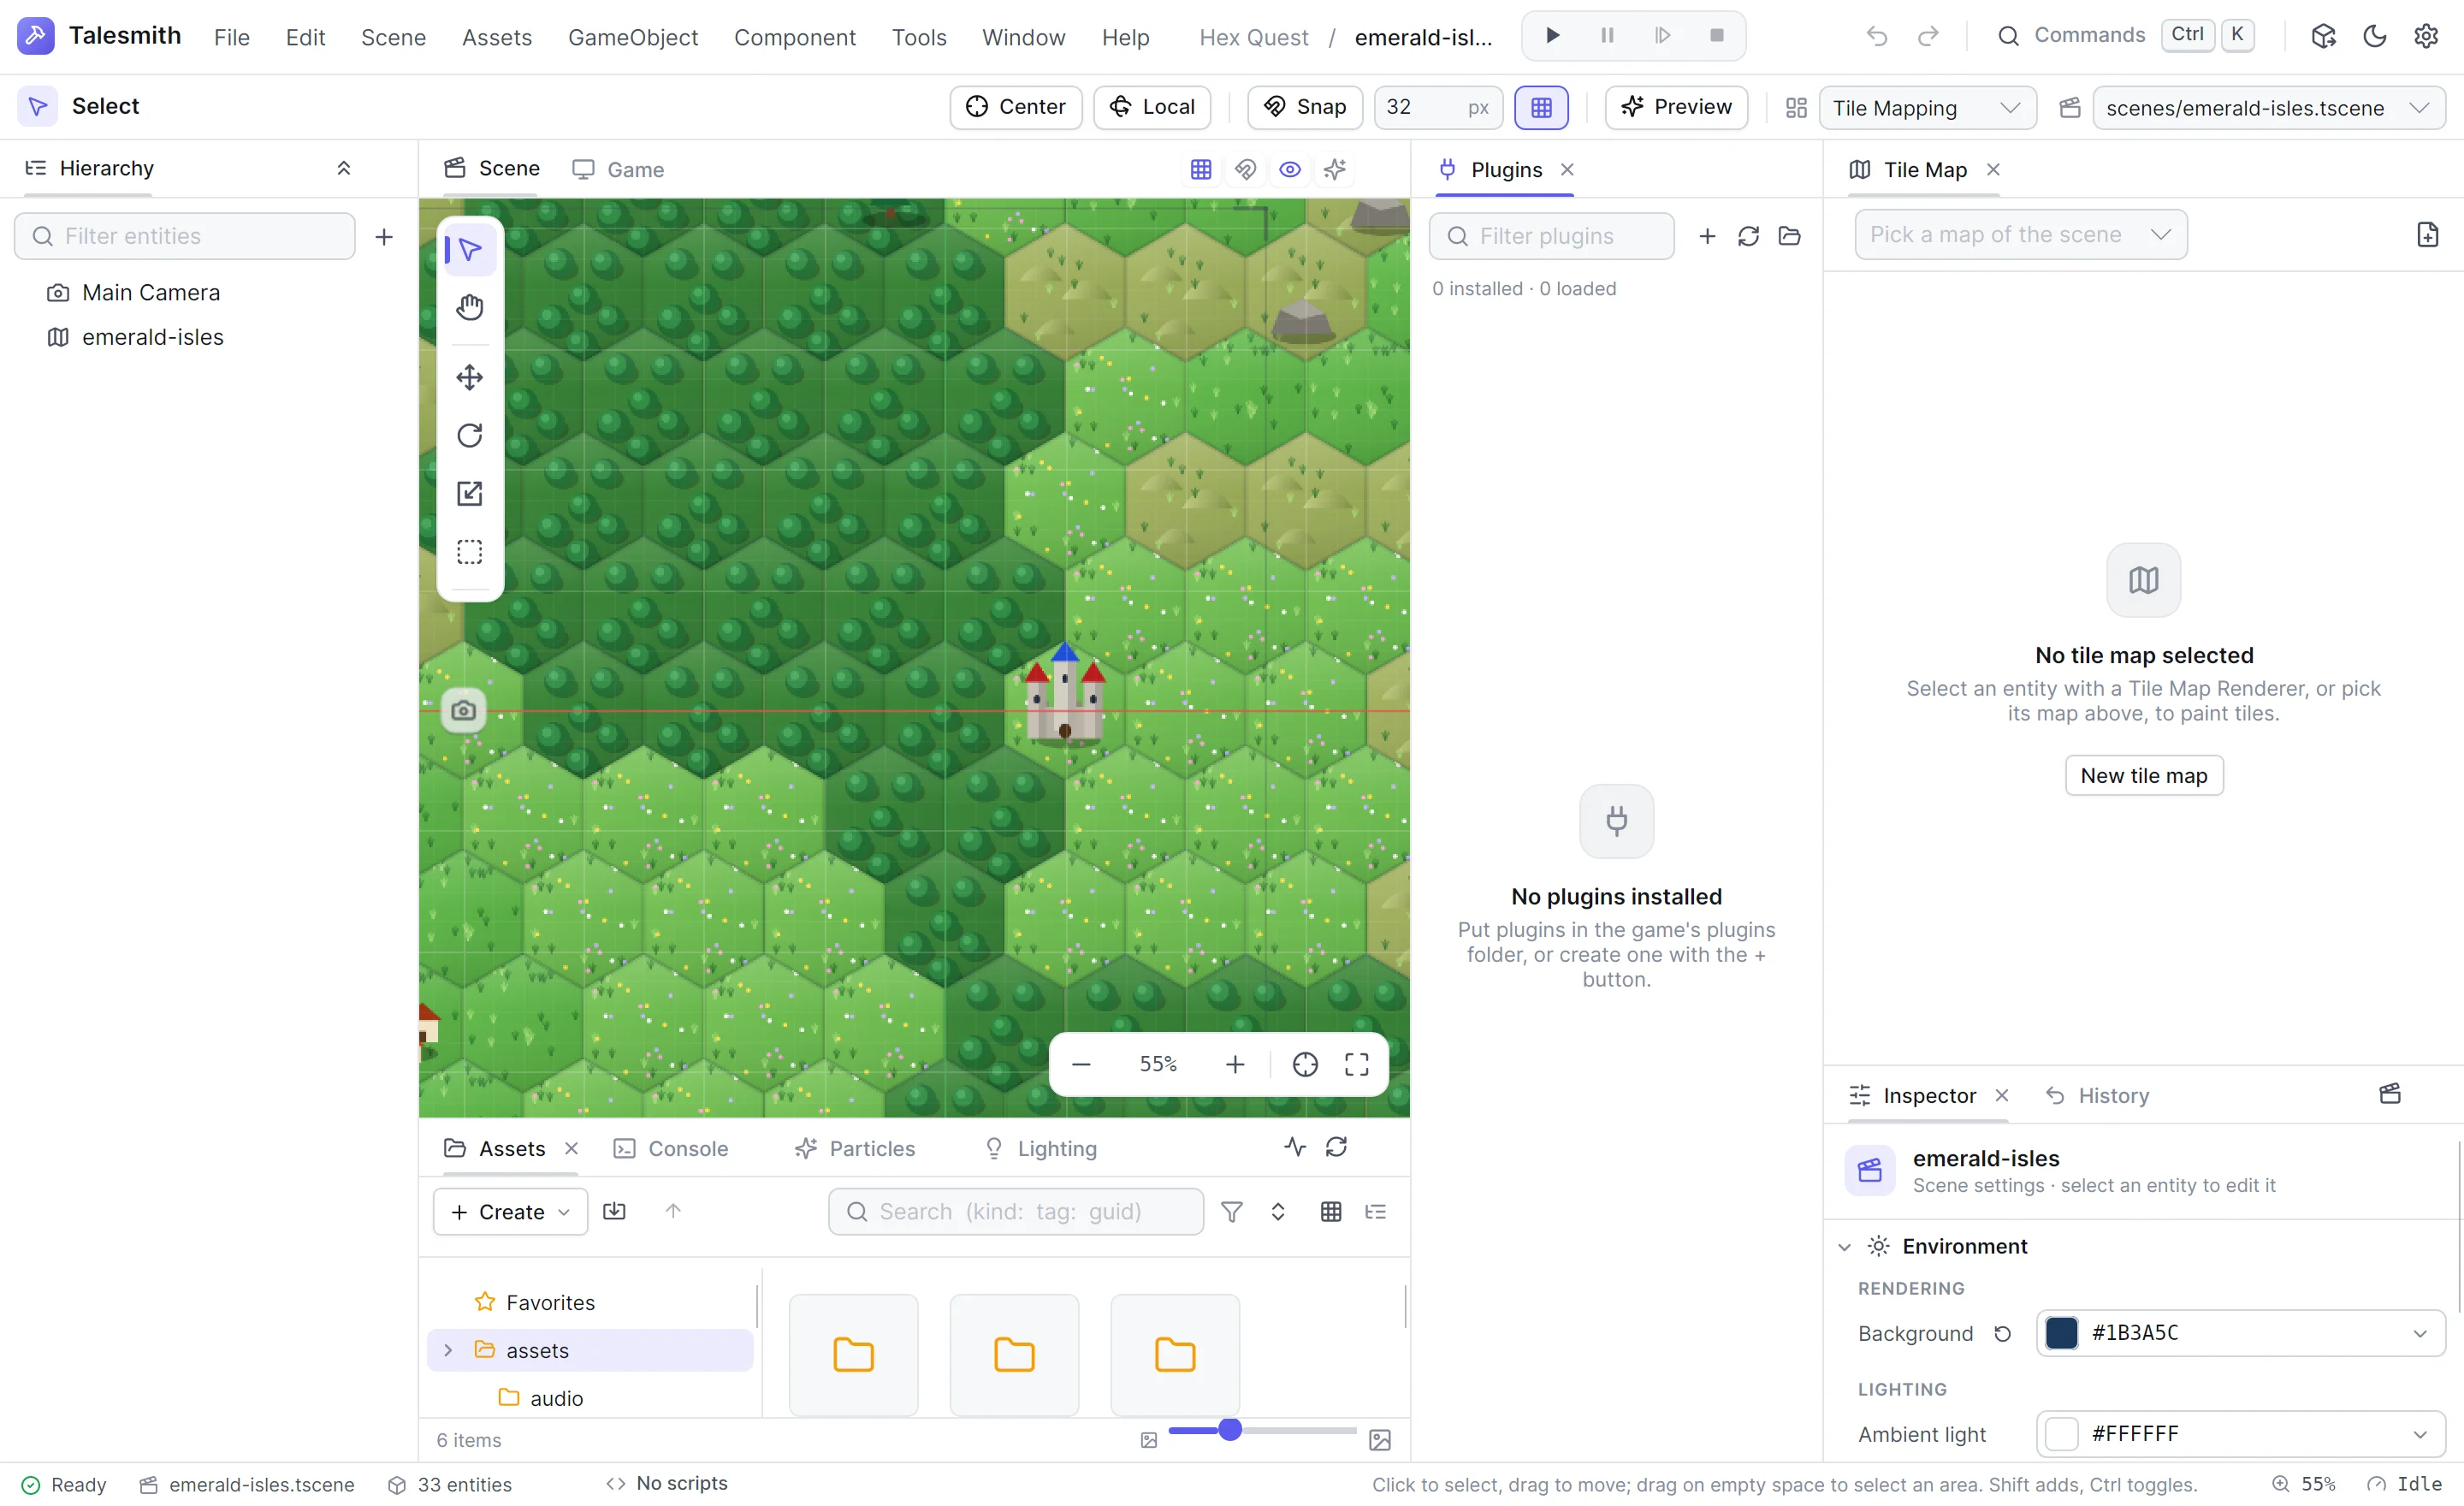2464x1506 pixels.
Task: Import asset icon next to Create
Action: point(614,1211)
